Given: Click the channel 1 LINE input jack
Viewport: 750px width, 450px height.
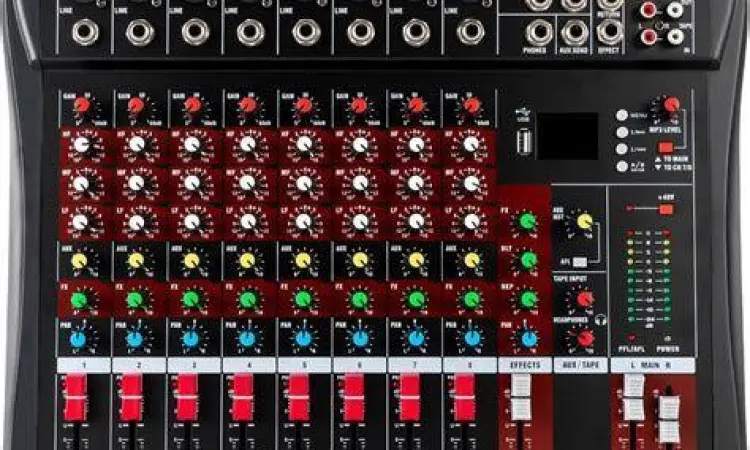Looking at the screenshot, I should (x=85, y=32).
